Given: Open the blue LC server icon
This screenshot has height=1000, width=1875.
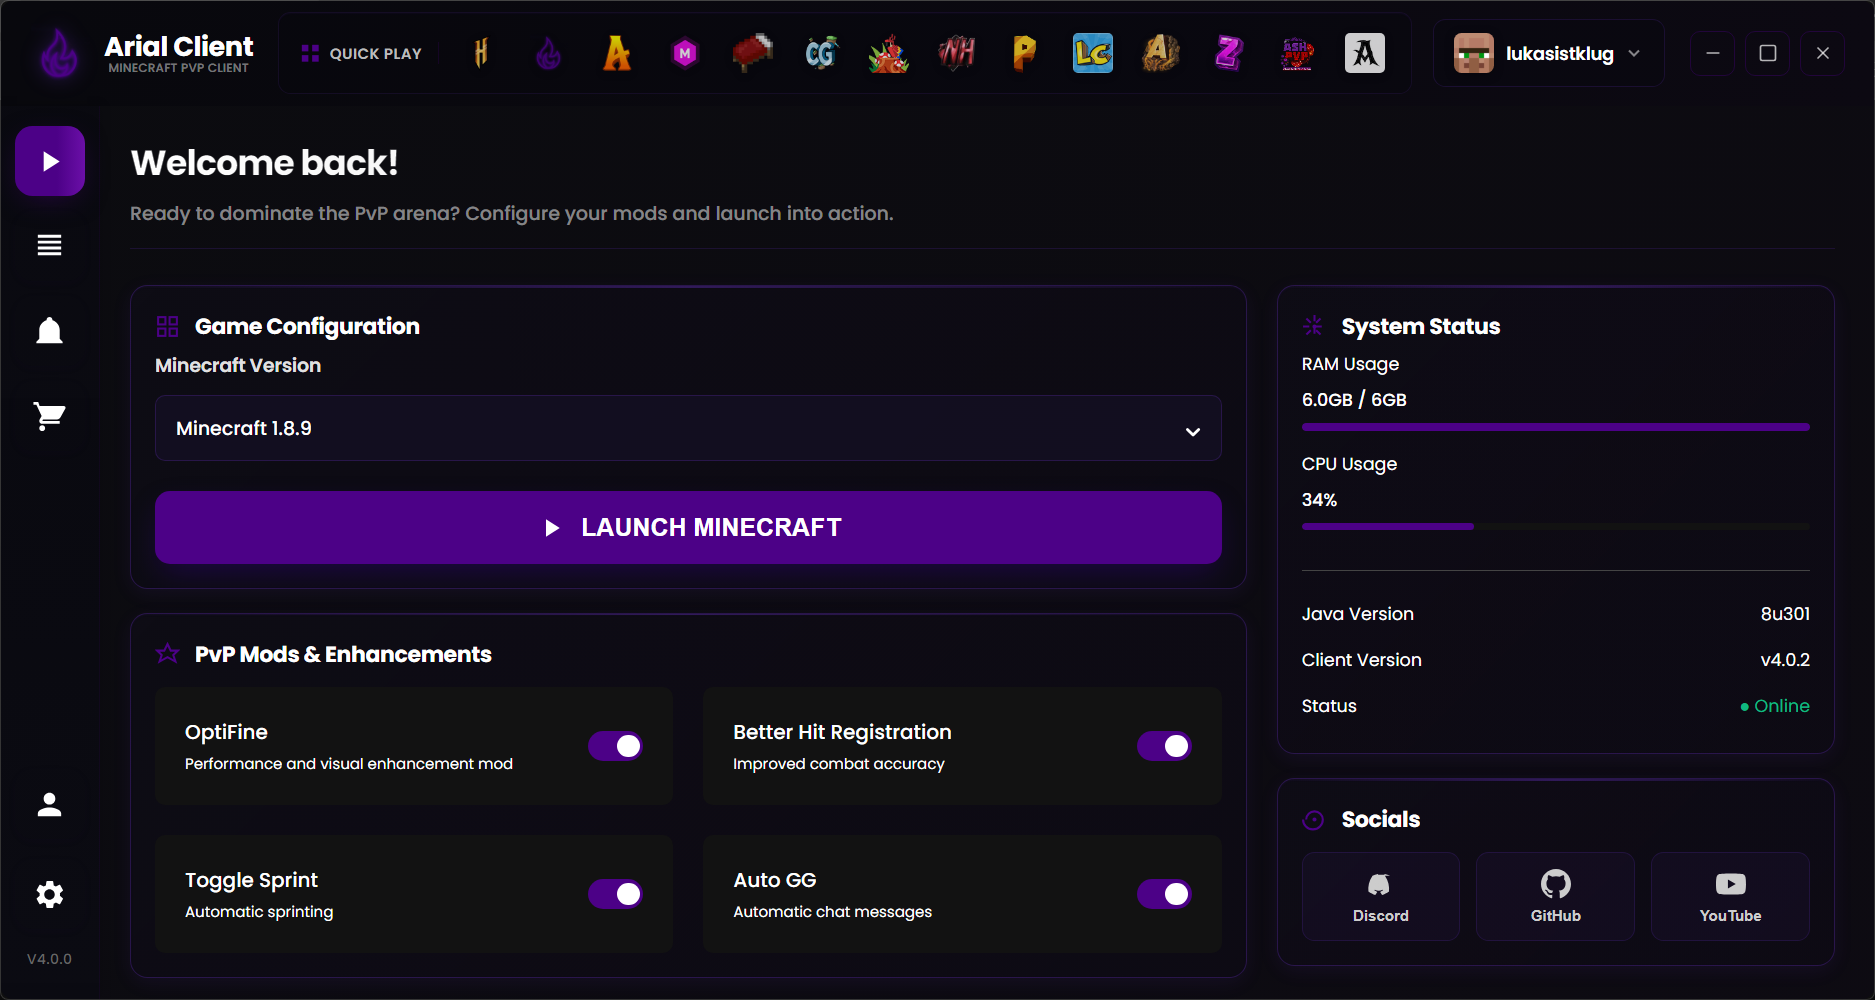Looking at the screenshot, I should (x=1093, y=53).
